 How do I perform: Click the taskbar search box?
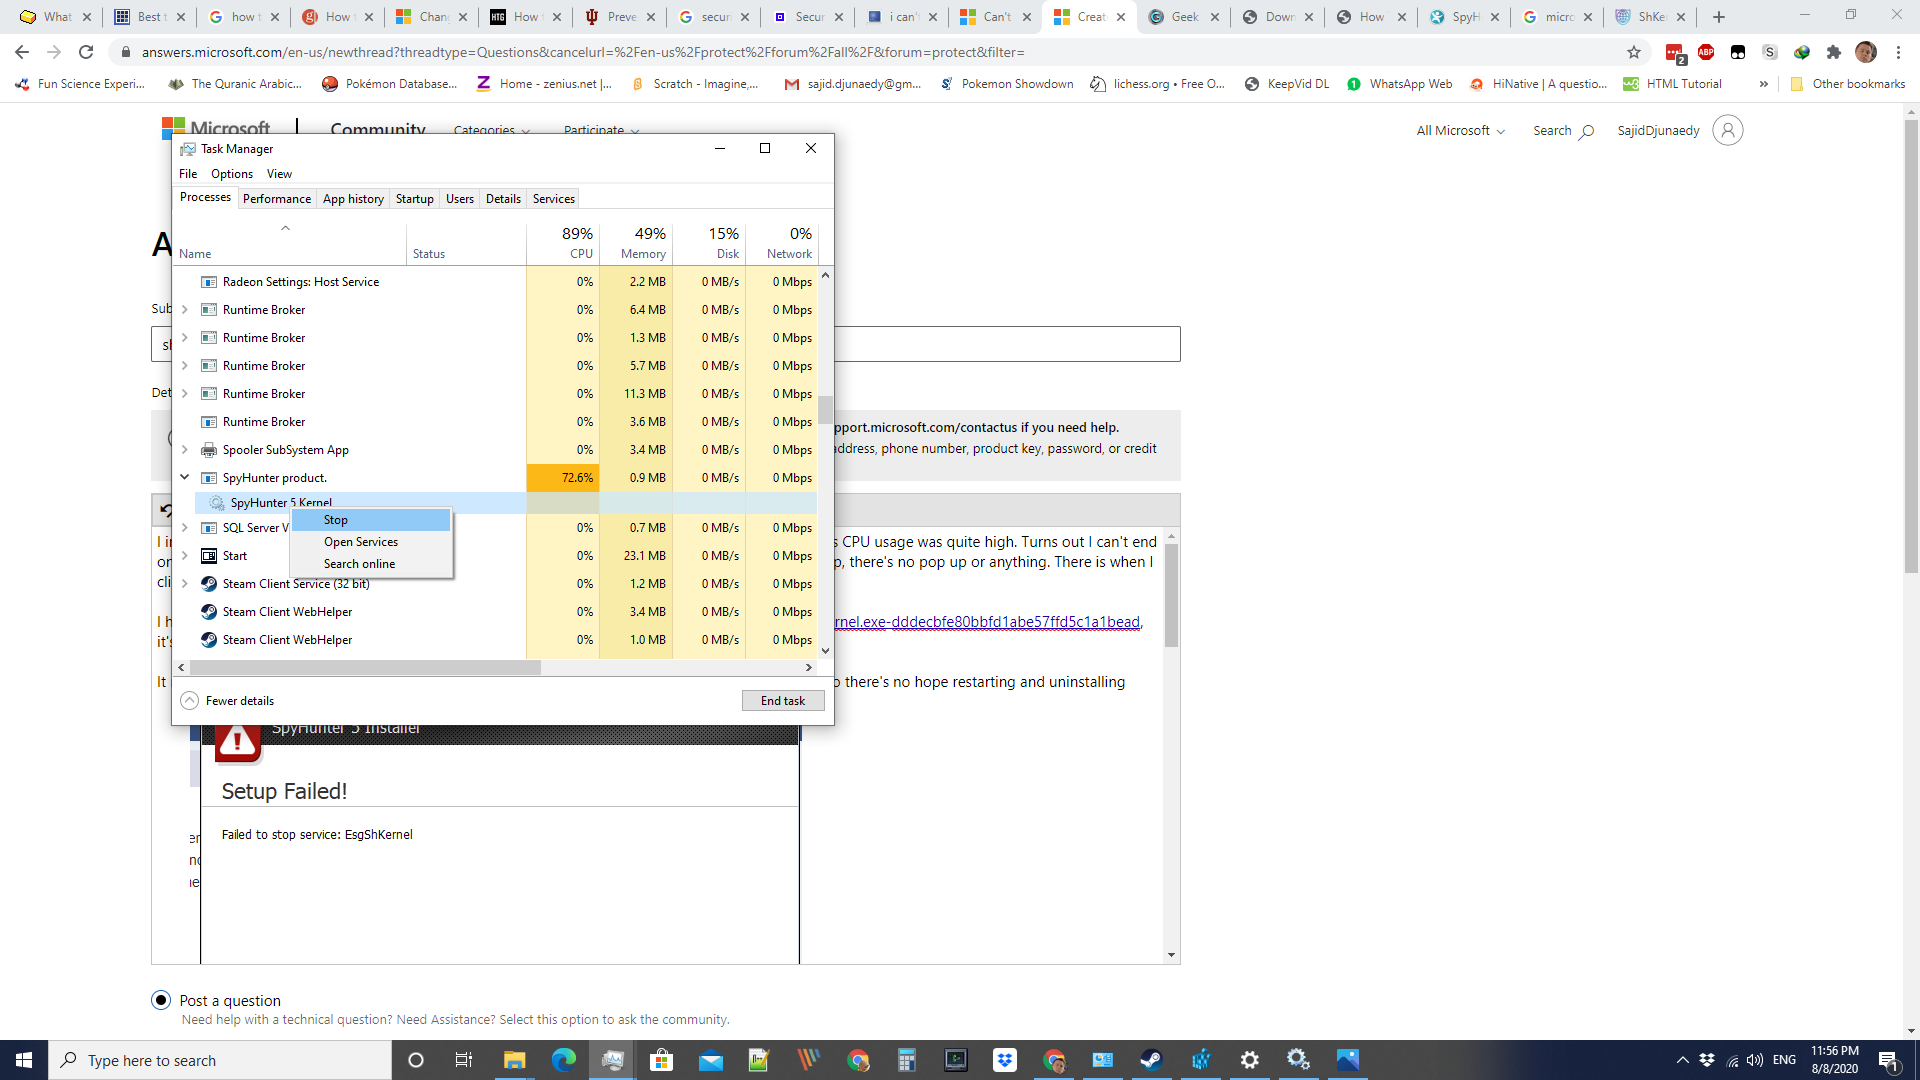(220, 1060)
